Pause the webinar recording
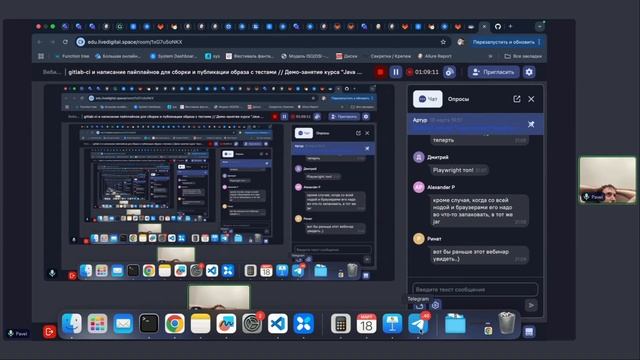Viewport: 640px width, 360px height. point(396,72)
